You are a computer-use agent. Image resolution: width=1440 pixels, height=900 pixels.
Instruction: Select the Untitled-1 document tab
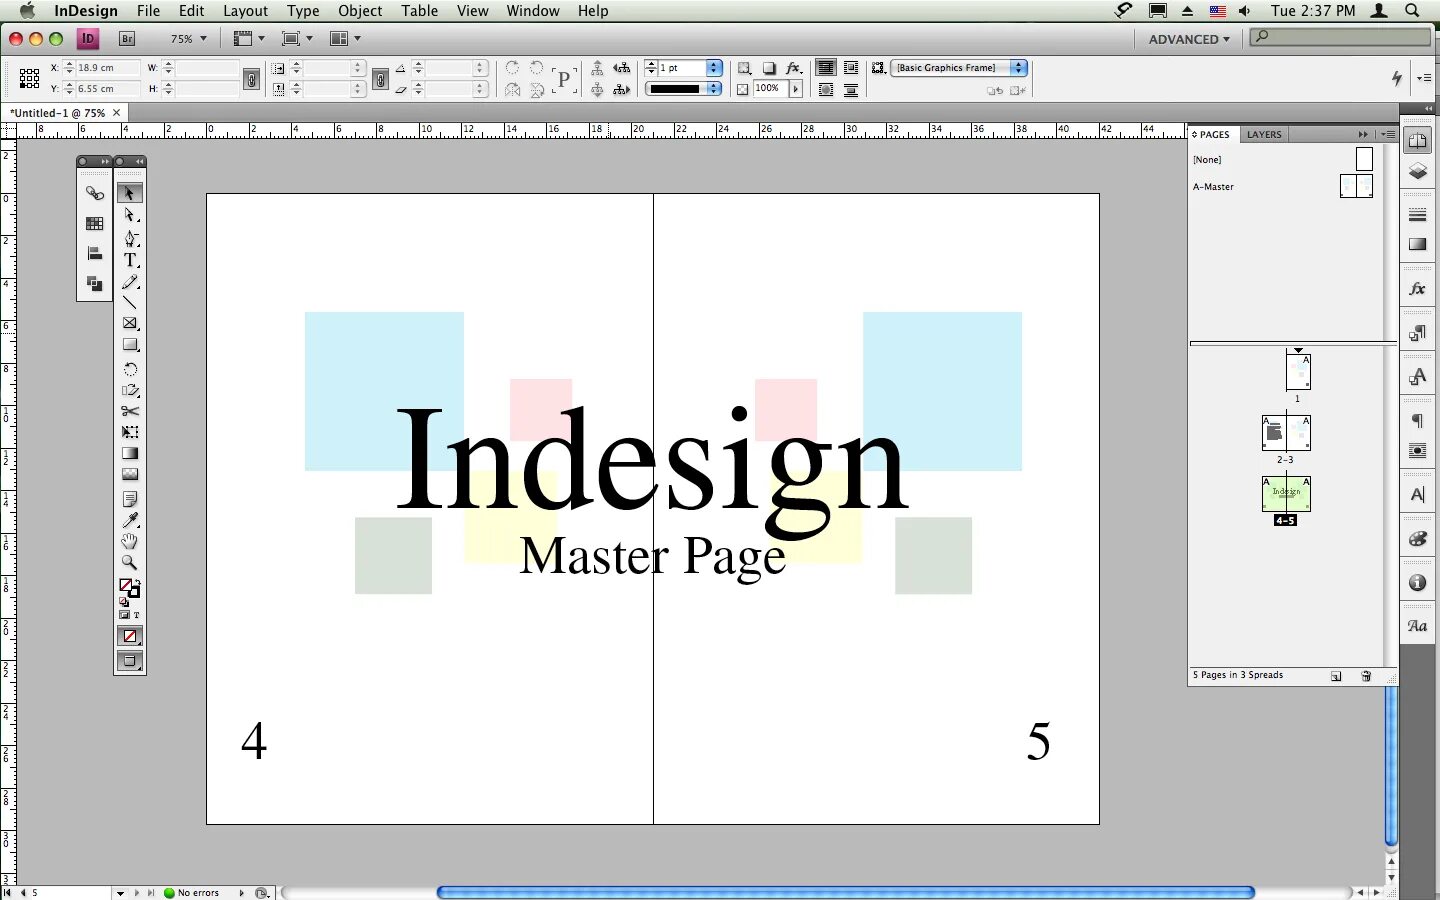65,113
